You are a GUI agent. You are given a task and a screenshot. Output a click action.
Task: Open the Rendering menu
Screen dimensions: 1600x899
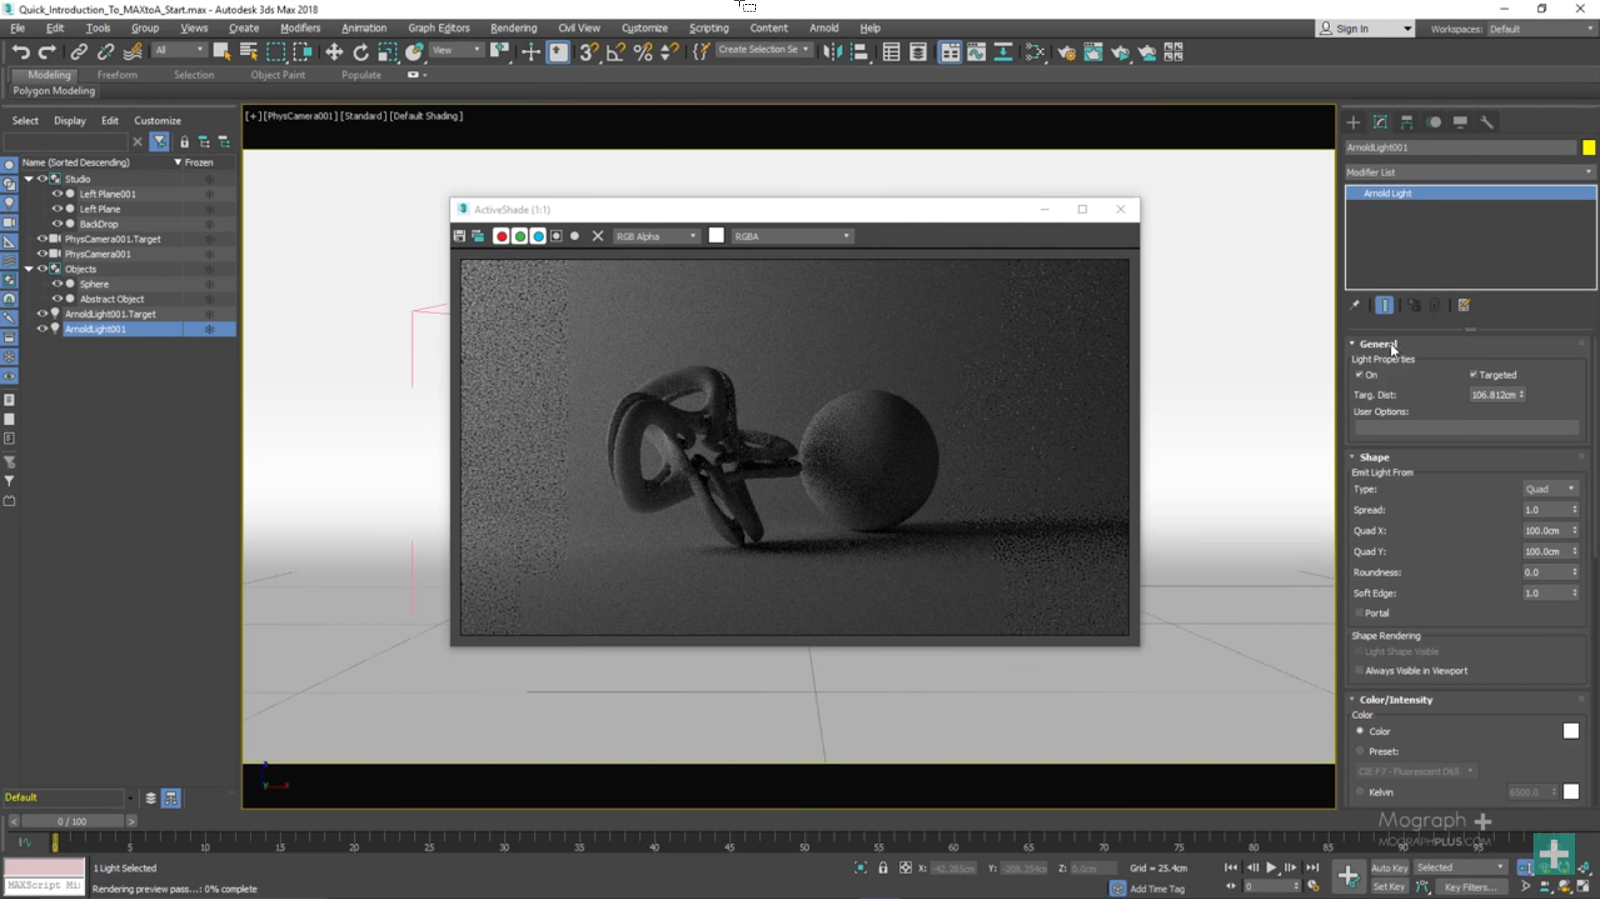513,28
